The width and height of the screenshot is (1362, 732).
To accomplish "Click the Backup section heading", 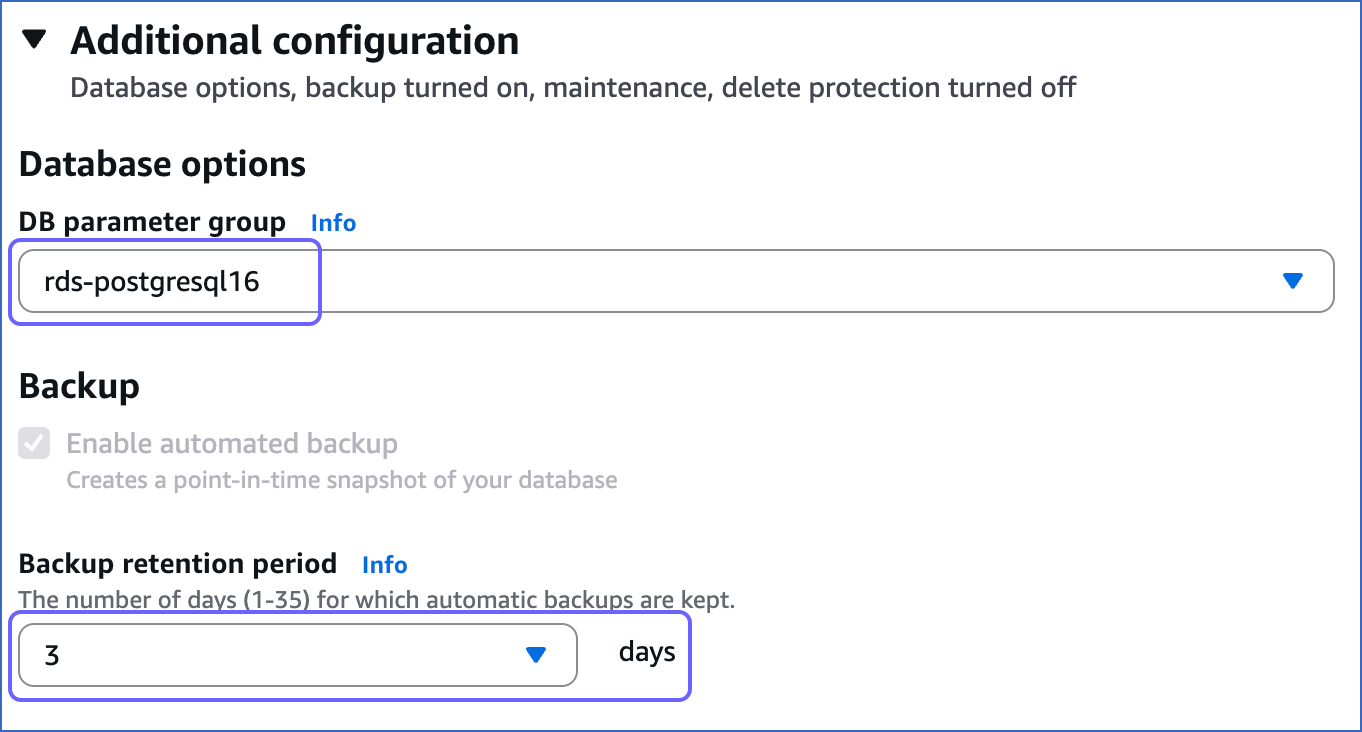I will tap(79, 386).
